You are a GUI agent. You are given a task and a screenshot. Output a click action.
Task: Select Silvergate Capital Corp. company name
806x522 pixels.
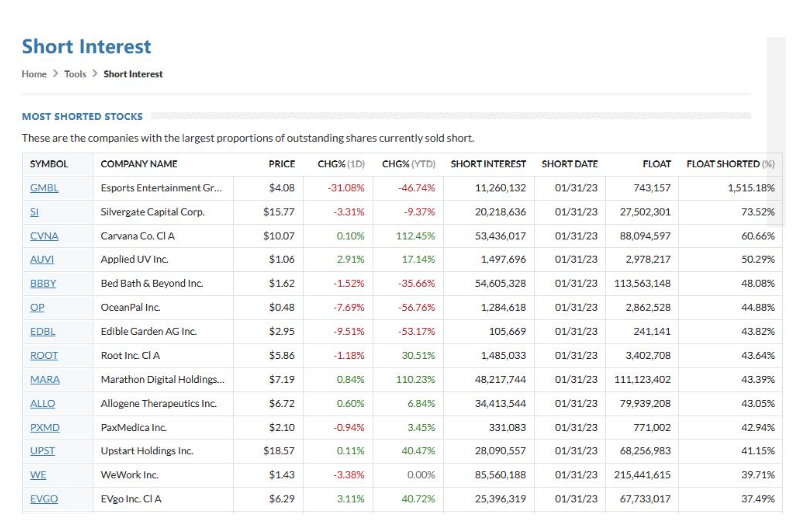click(x=153, y=212)
